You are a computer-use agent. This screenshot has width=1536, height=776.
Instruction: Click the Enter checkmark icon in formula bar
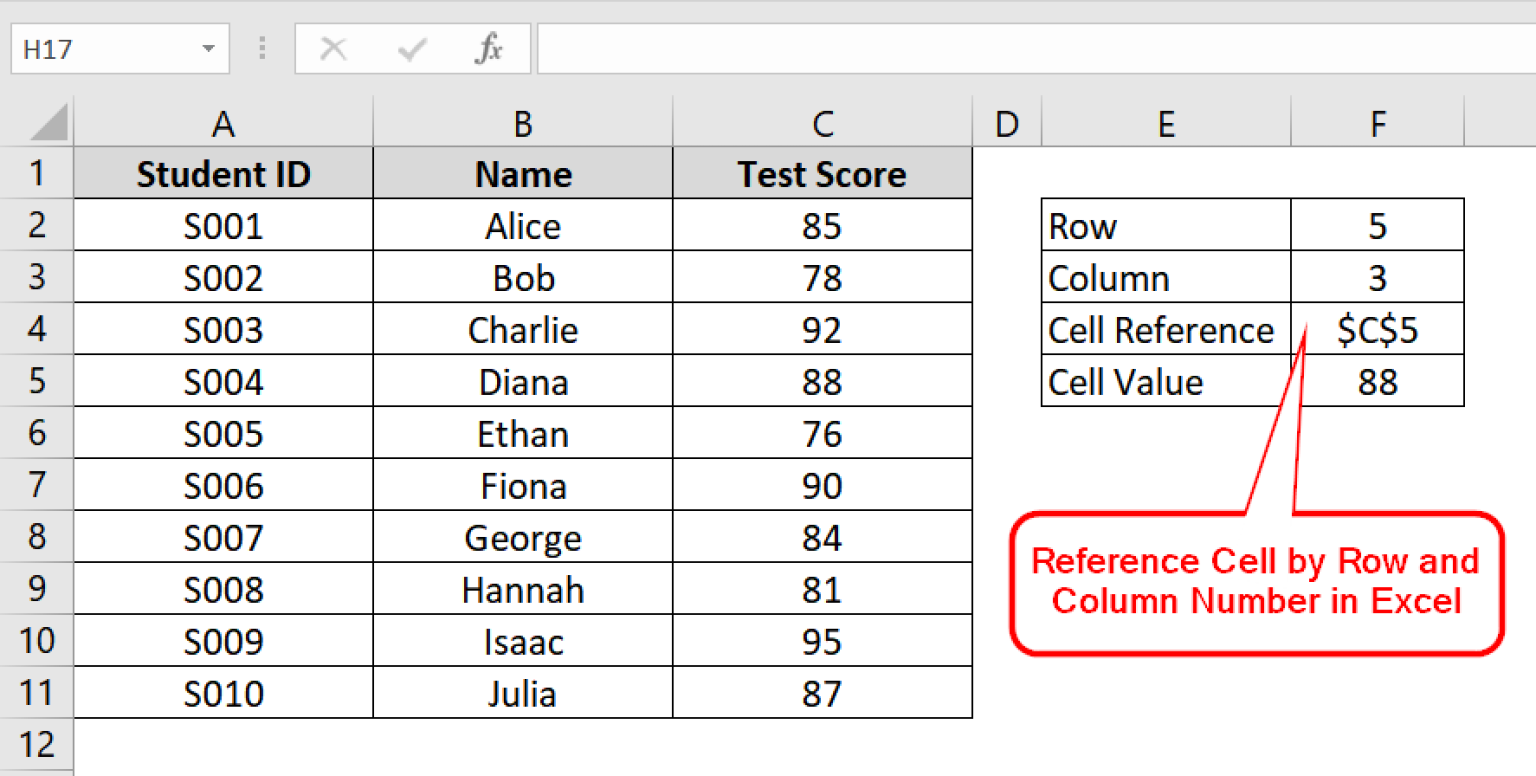coord(411,49)
